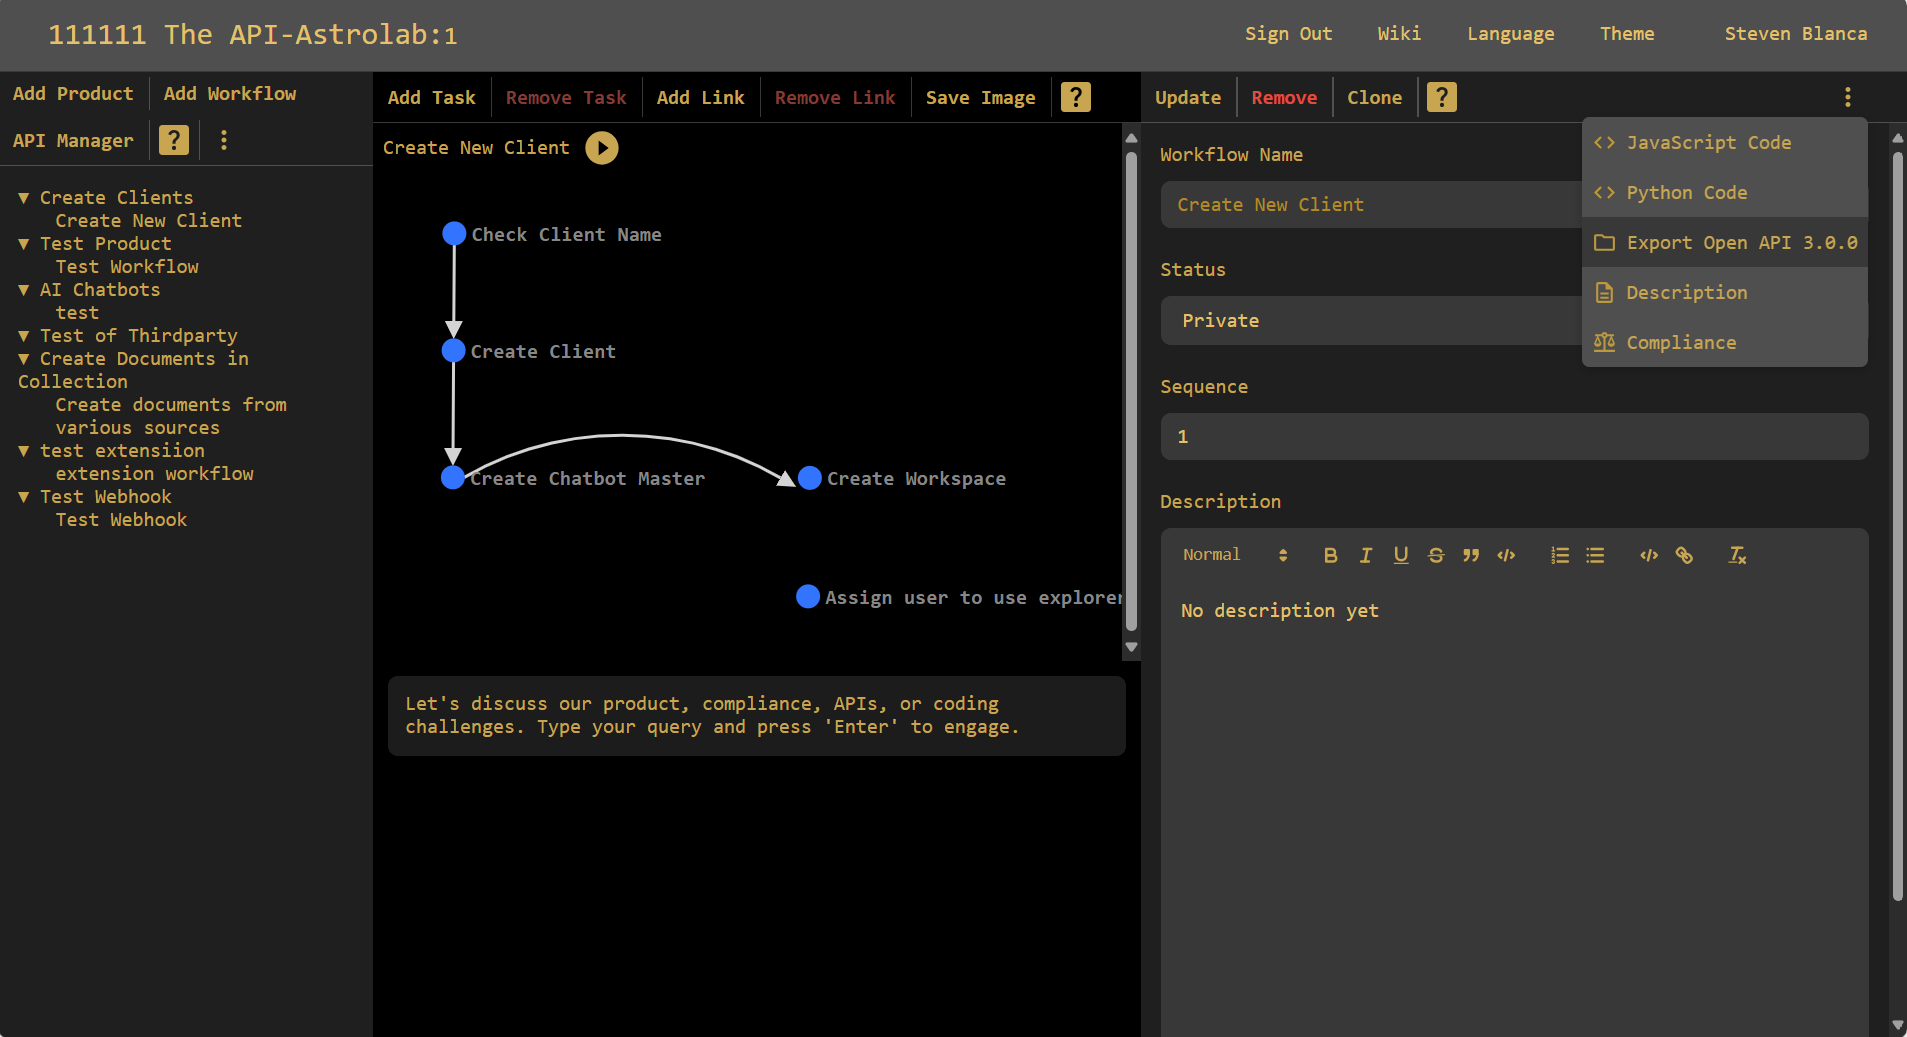Screen dimensions: 1907x1037
Task: Run the Create New Client workflow play button
Action: tap(601, 148)
